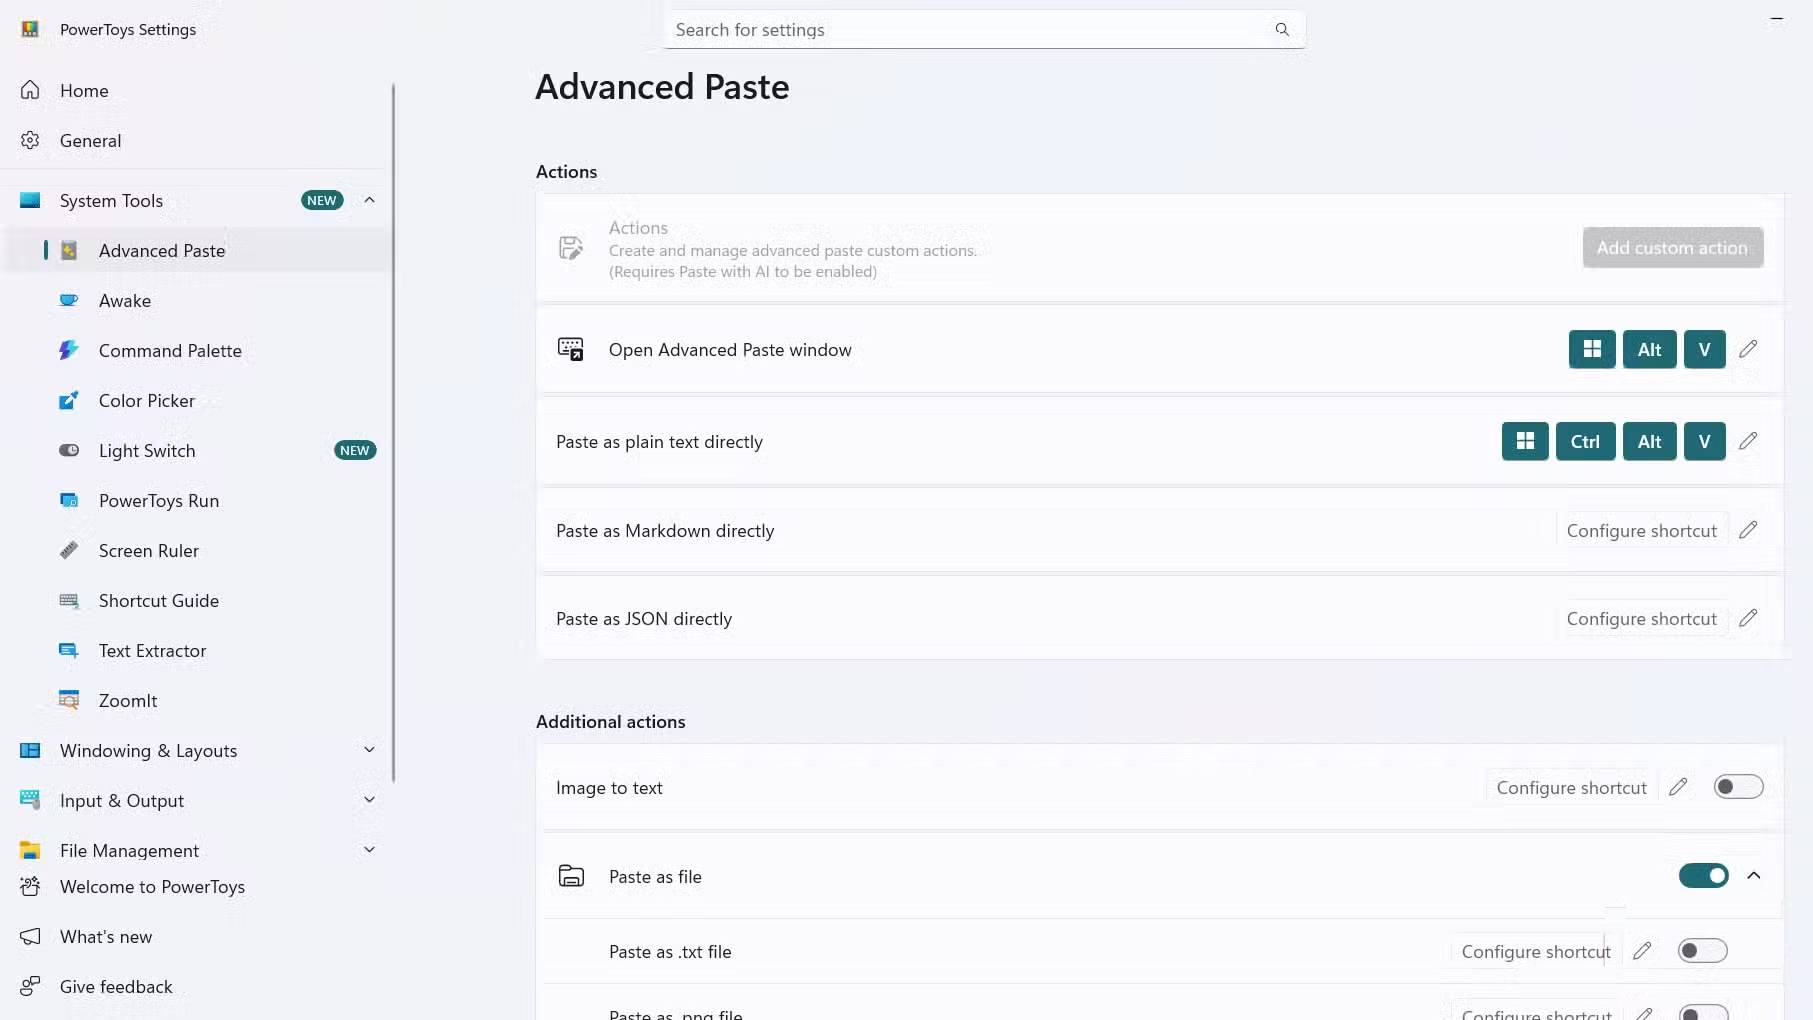Edit the Open Advanced Paste window shortcut

click(1748, 350)
